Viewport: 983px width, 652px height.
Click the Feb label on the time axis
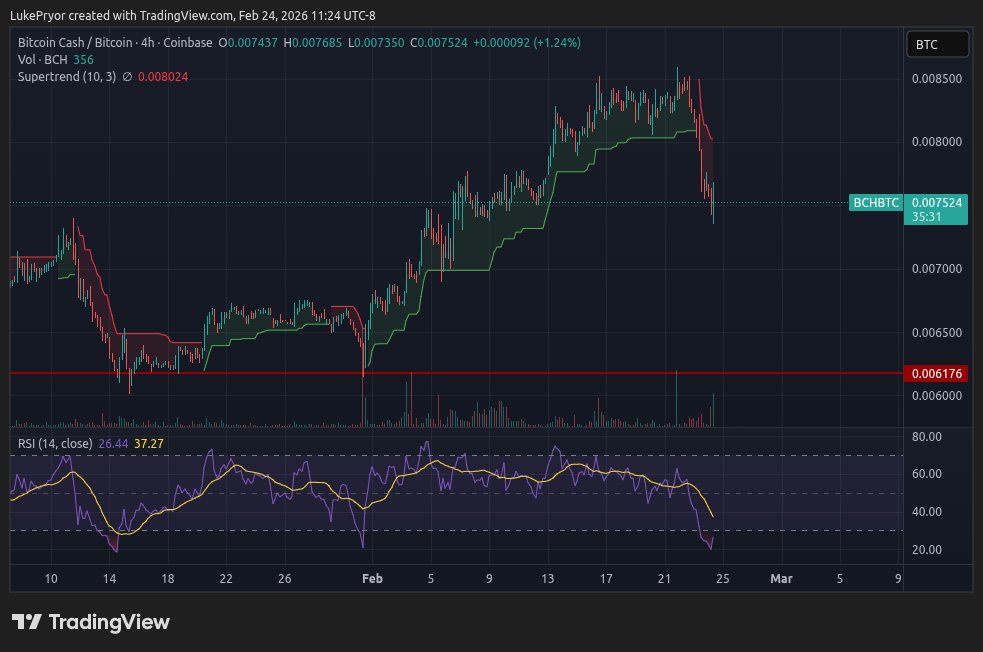[372, 578]
